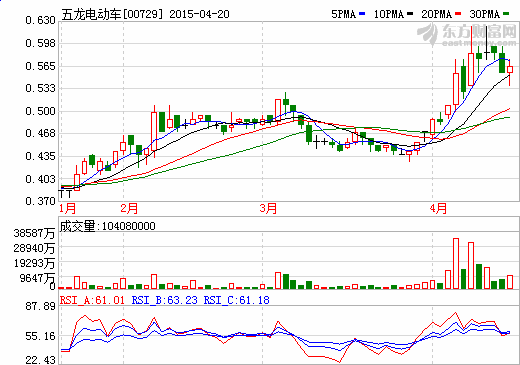
Task: Click the 28940万 volume axis label
Action: click(x=34, y=248)
